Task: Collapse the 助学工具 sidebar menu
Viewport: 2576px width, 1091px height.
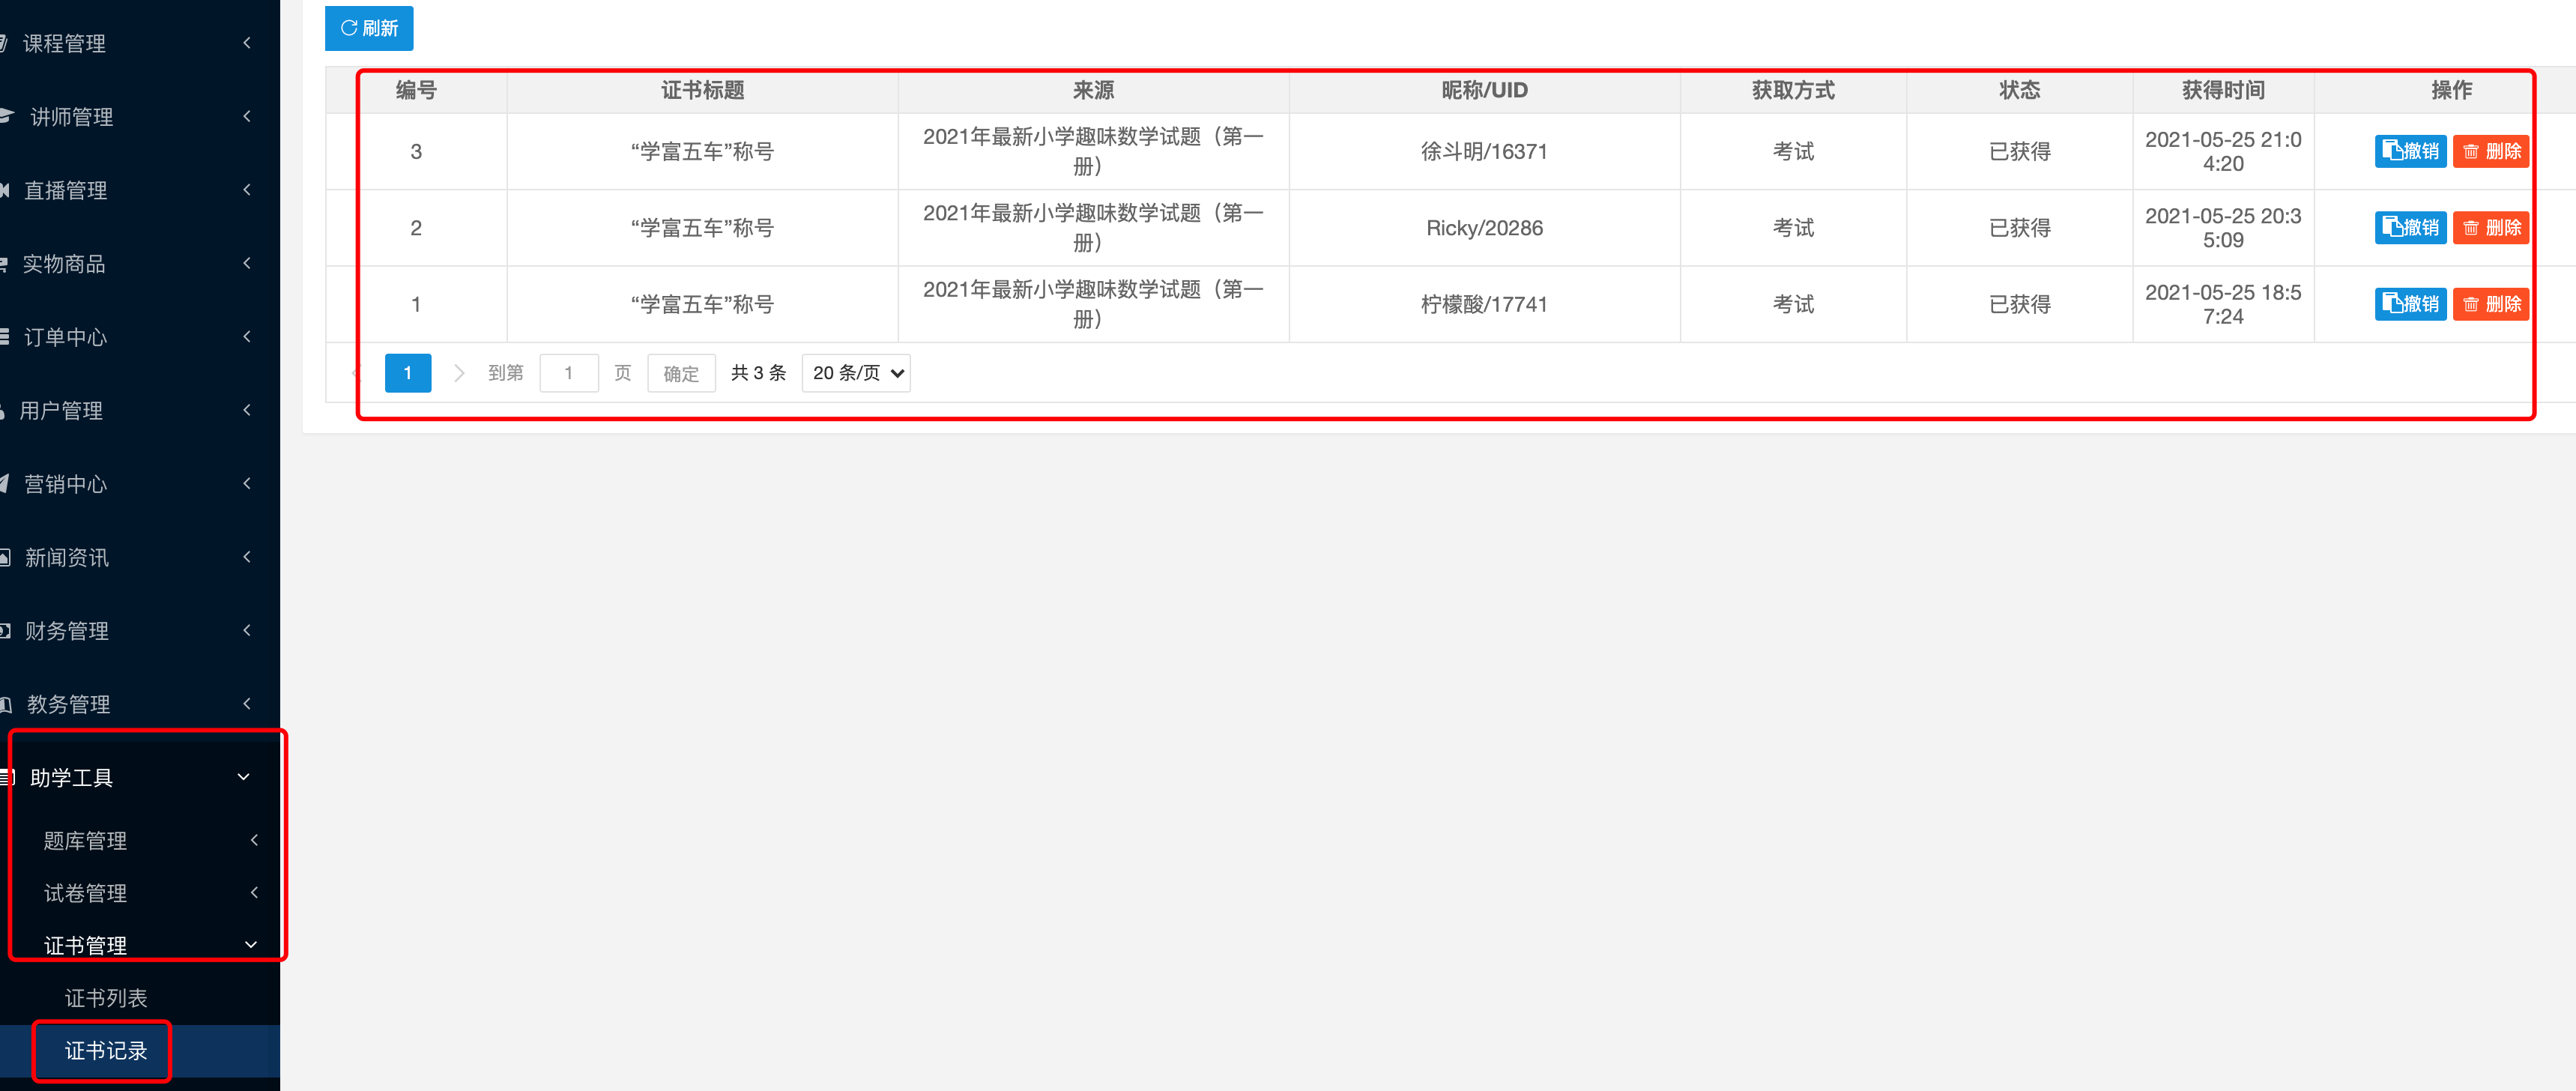Action: click(140, 778)
